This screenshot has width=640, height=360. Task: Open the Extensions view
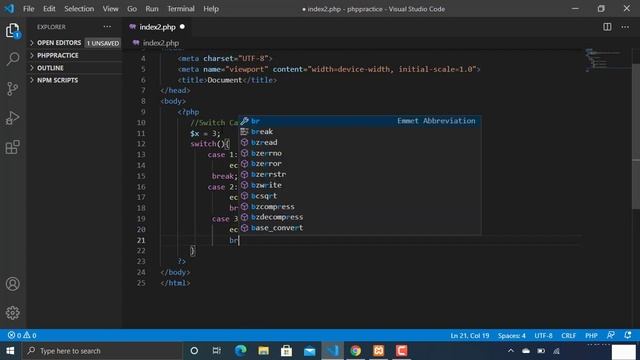[x=13, y=147]
